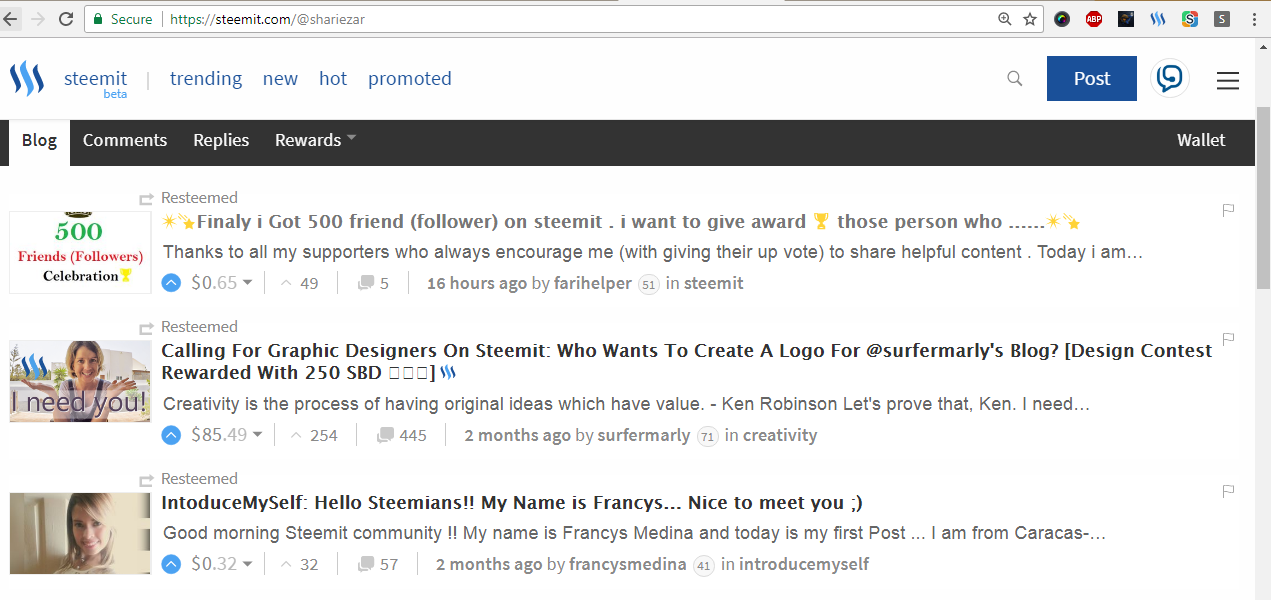Screen dimensions: 1271x600
Task: Upvote the surfermarly logo contest post
Action: 171,435
